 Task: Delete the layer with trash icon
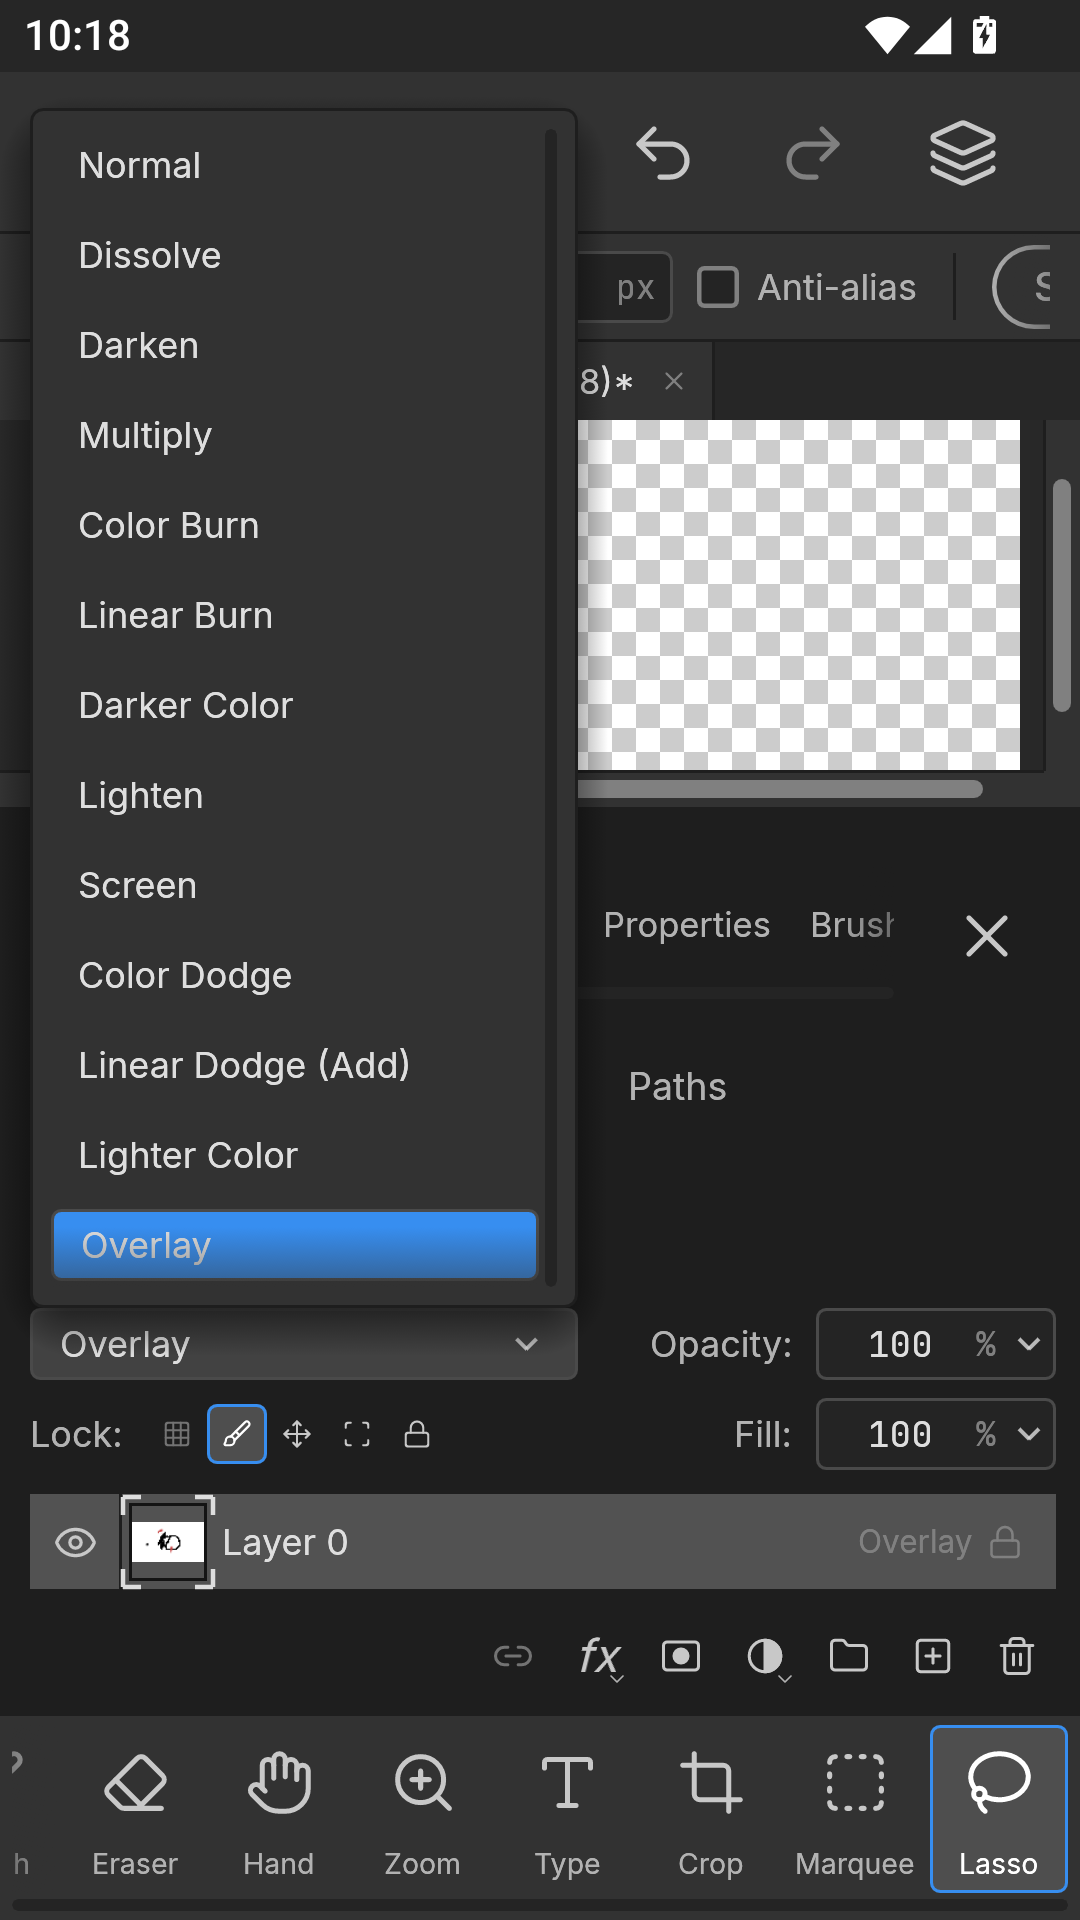point(1017,1656)
